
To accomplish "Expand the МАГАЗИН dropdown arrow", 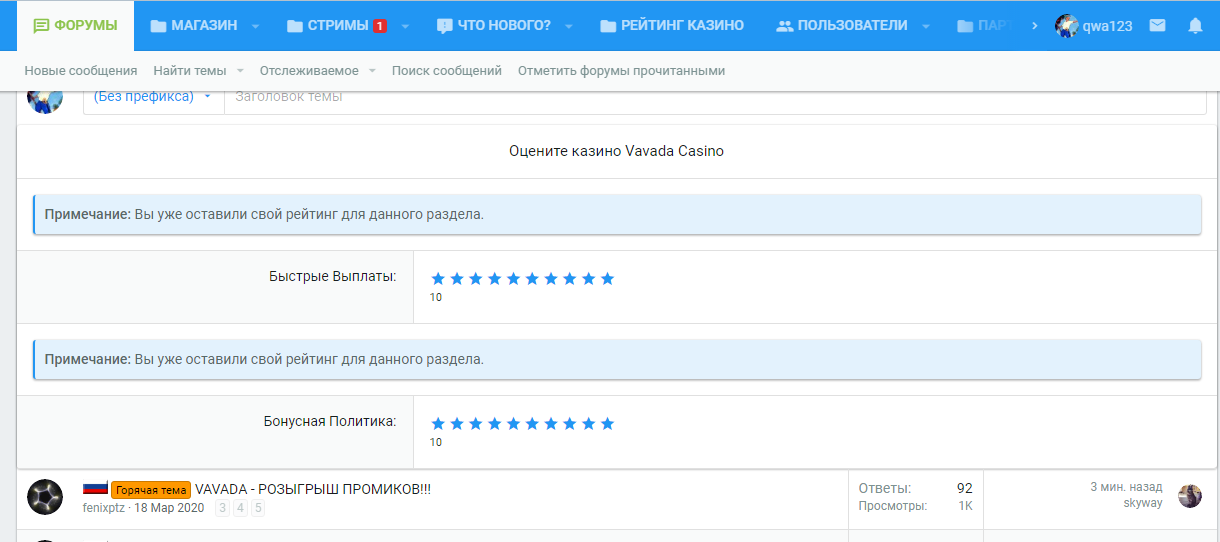I will 255,26.
